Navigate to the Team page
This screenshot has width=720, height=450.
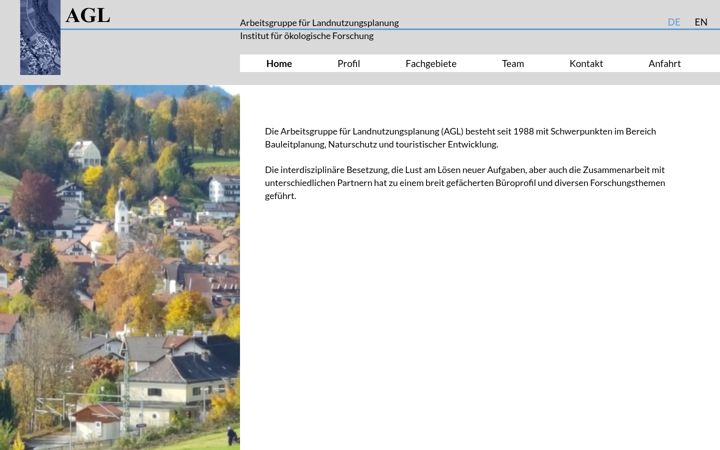[513, 63]
